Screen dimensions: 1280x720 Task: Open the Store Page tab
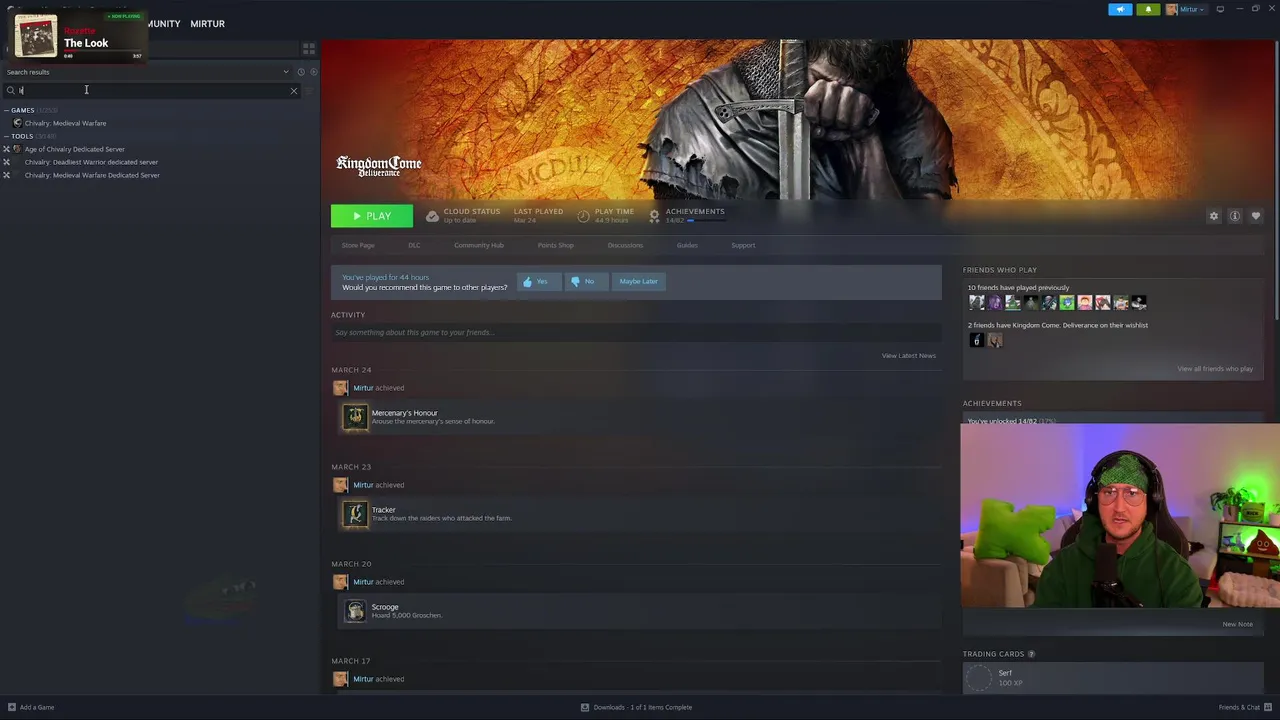click(x=358, y=245)
